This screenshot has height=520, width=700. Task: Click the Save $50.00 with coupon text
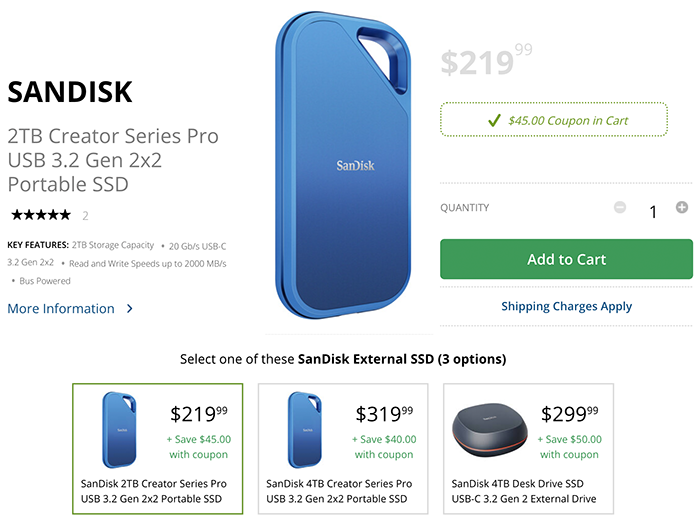[570, 447]
